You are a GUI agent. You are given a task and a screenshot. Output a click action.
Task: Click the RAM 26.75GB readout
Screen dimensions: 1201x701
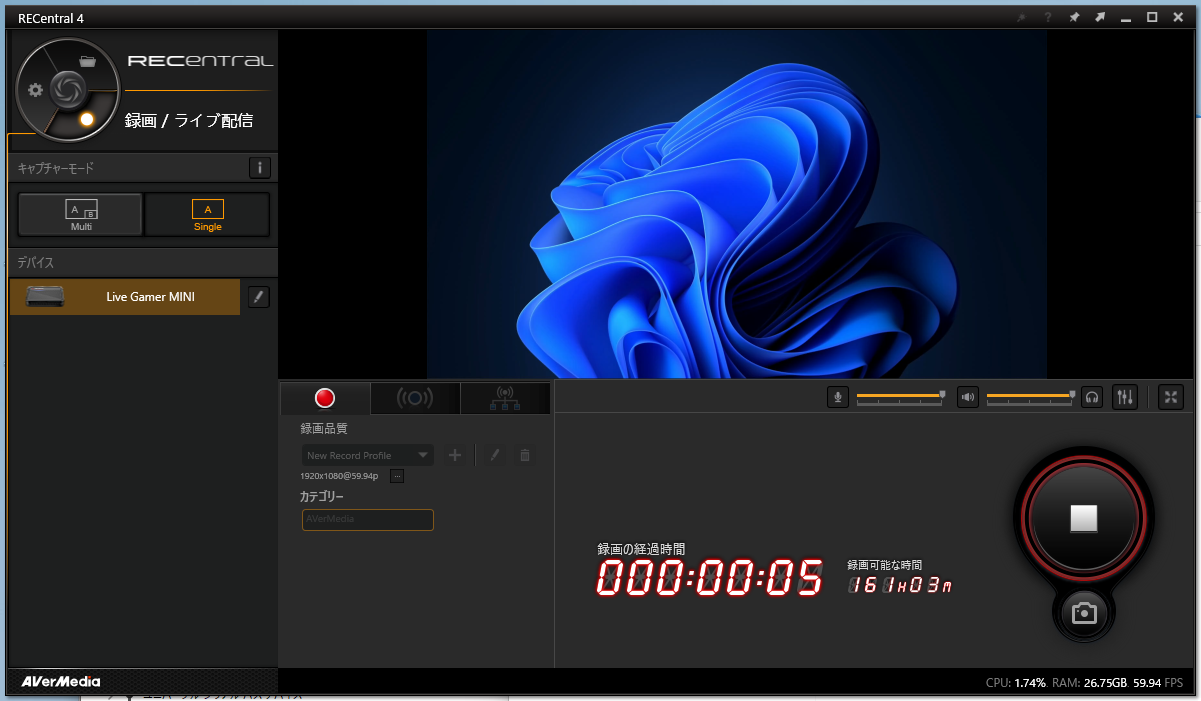[1090, 682]
